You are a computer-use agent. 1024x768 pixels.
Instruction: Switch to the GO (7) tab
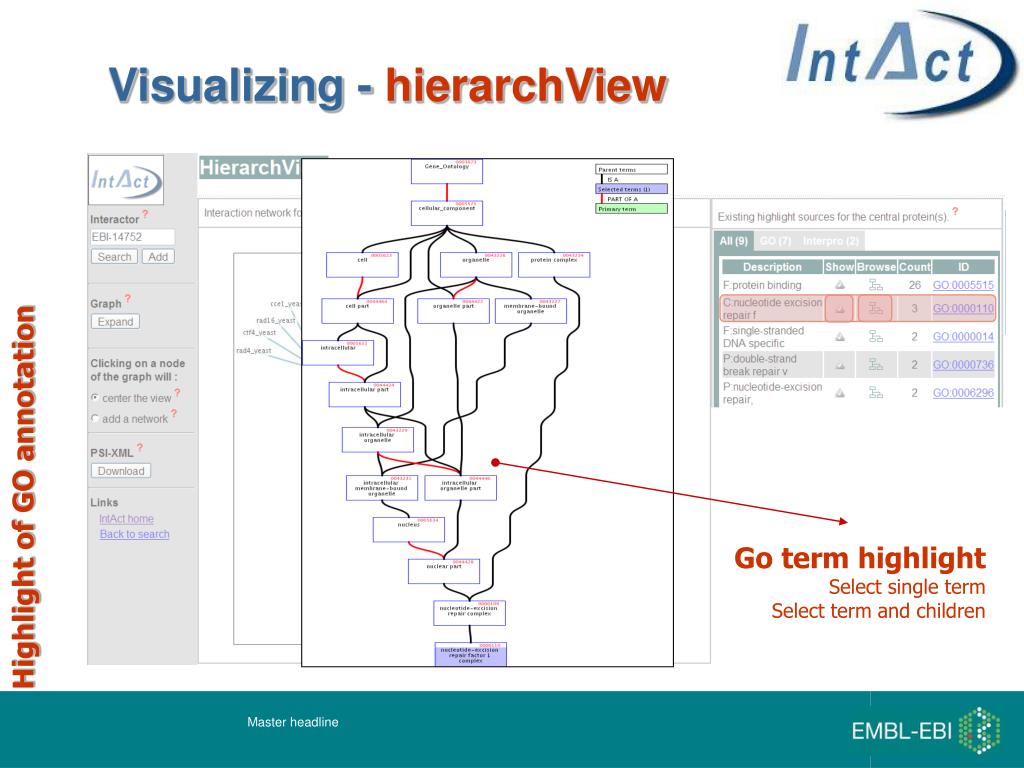click(776, 241)
